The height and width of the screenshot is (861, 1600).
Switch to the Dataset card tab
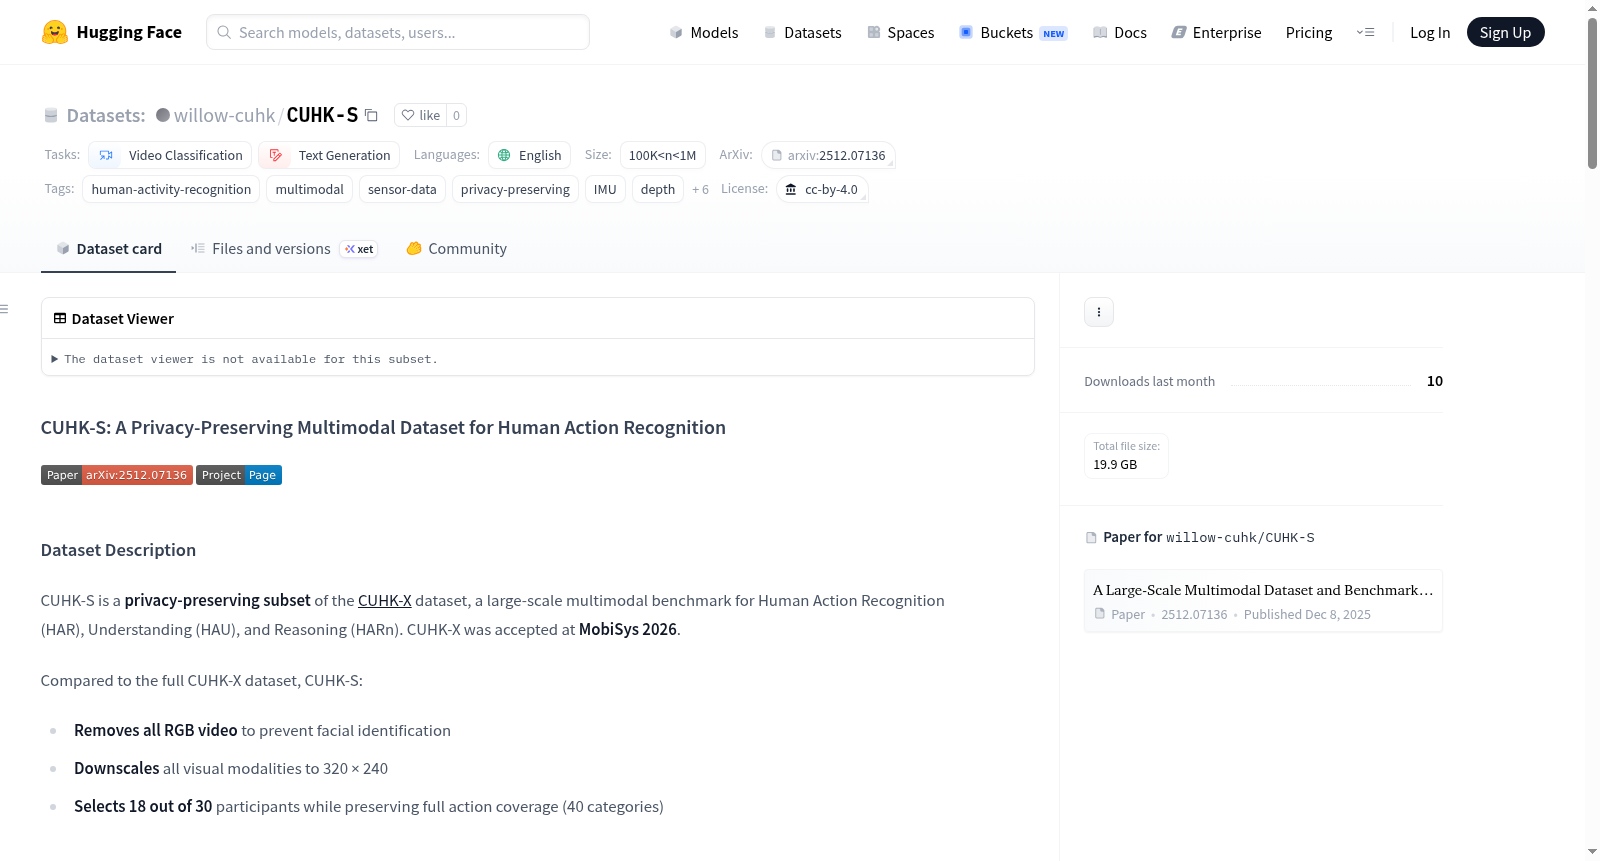pos(108,249)
